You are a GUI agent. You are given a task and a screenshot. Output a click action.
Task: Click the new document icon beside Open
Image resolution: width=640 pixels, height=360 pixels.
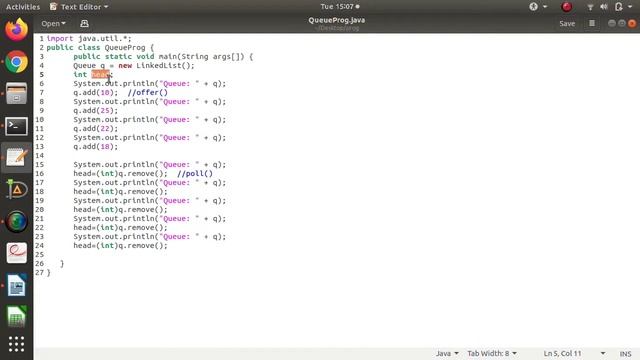point(84,24)
